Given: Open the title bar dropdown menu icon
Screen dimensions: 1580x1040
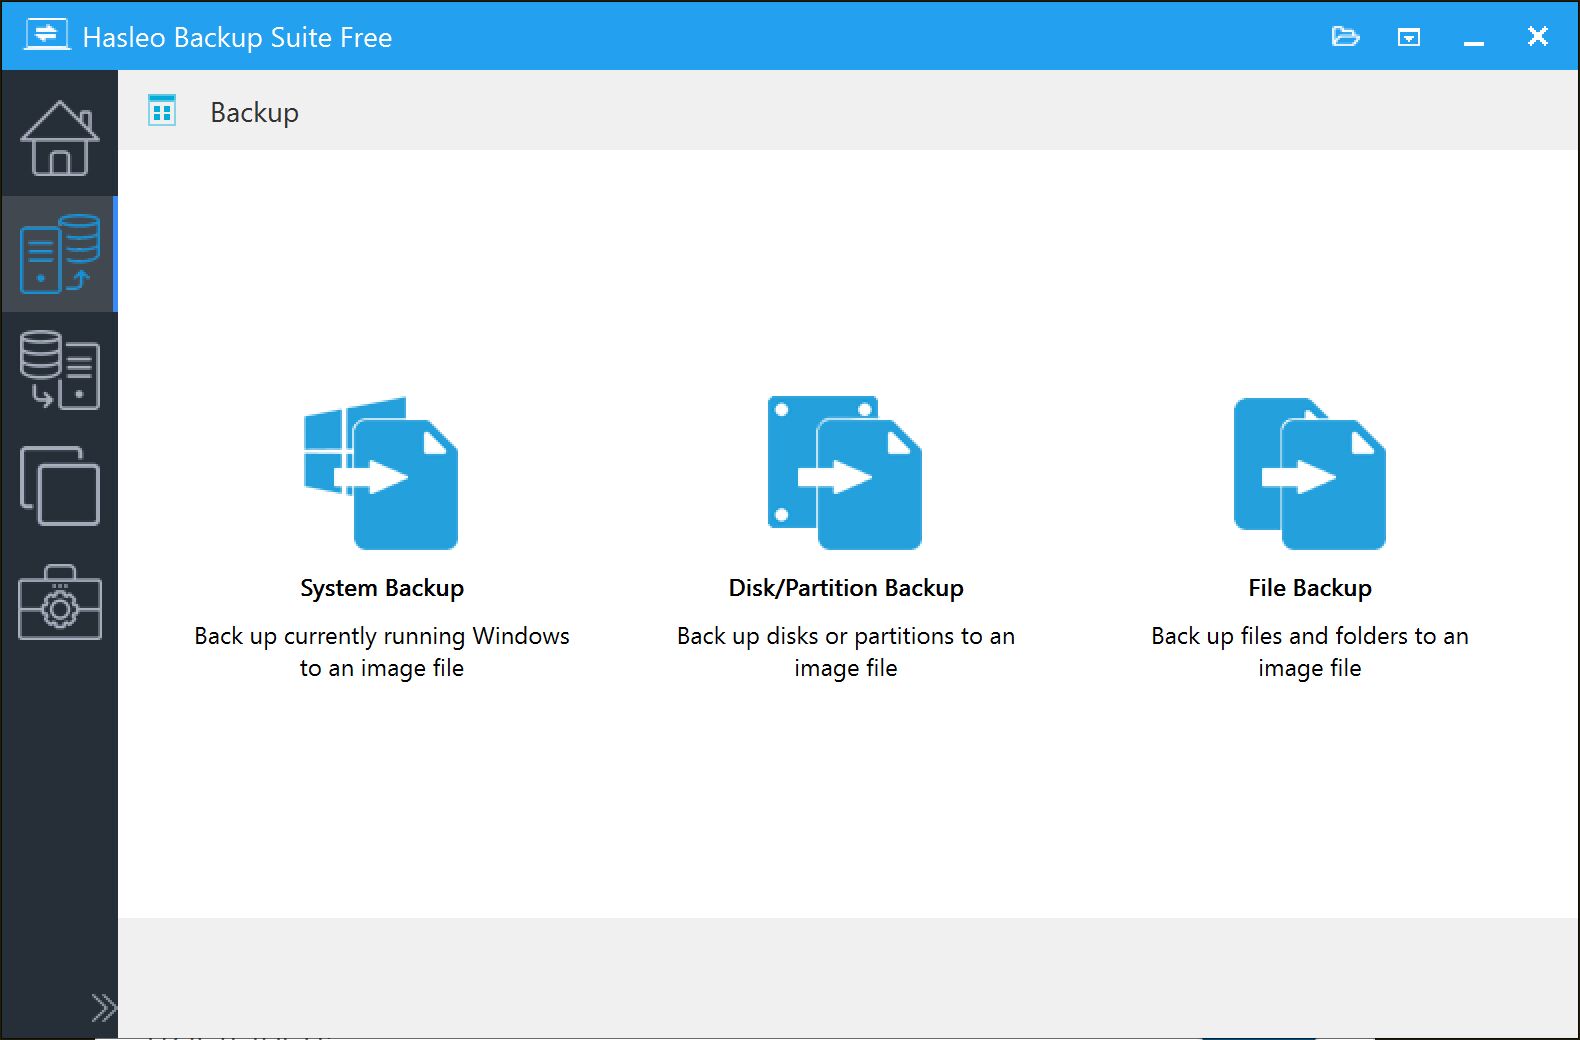Looking at the screenshot, I should 1409,37.
